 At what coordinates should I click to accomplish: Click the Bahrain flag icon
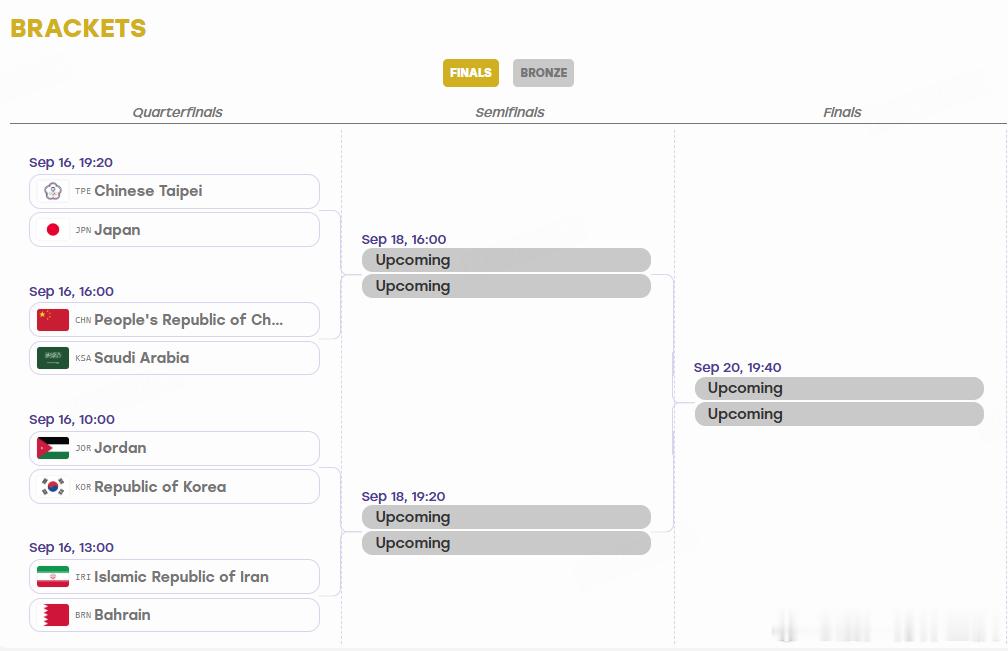click(53, 615)
